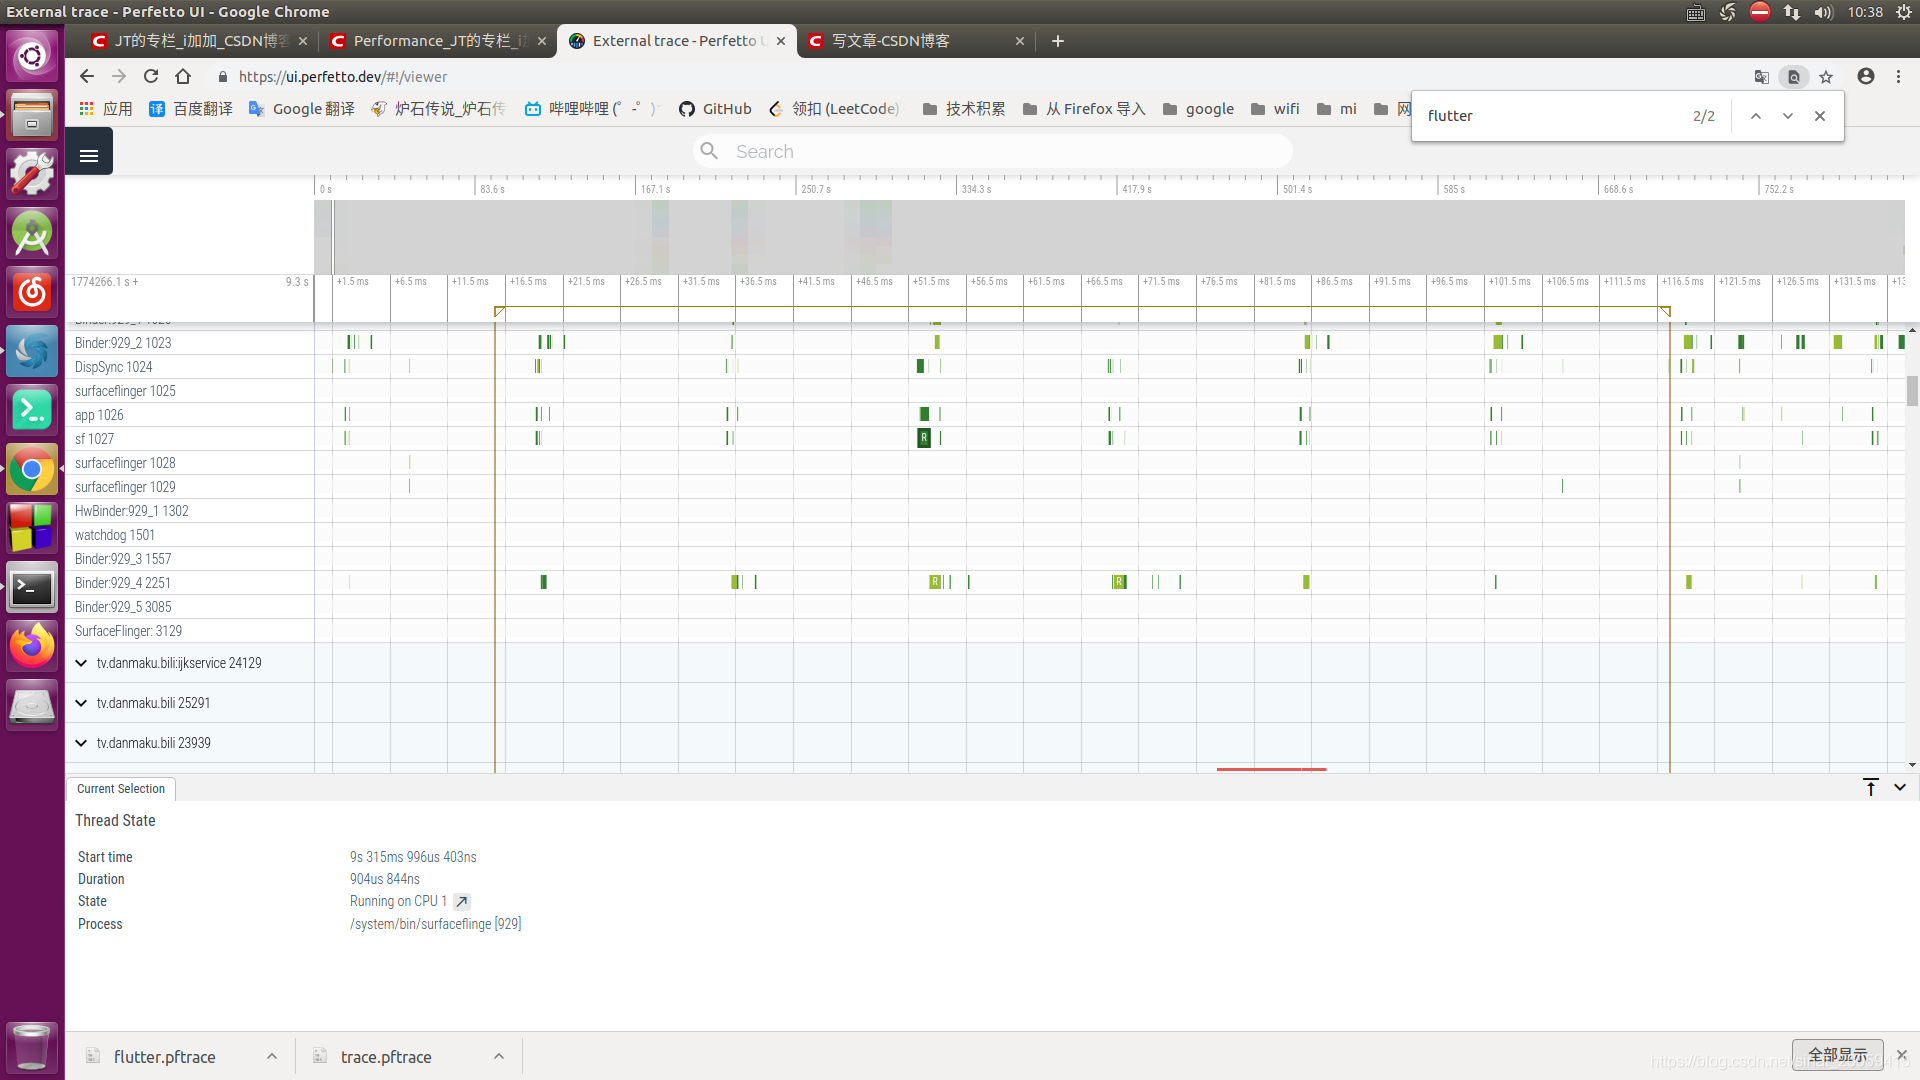Open flutter.pftrace download options arrow

[272, 1057]
